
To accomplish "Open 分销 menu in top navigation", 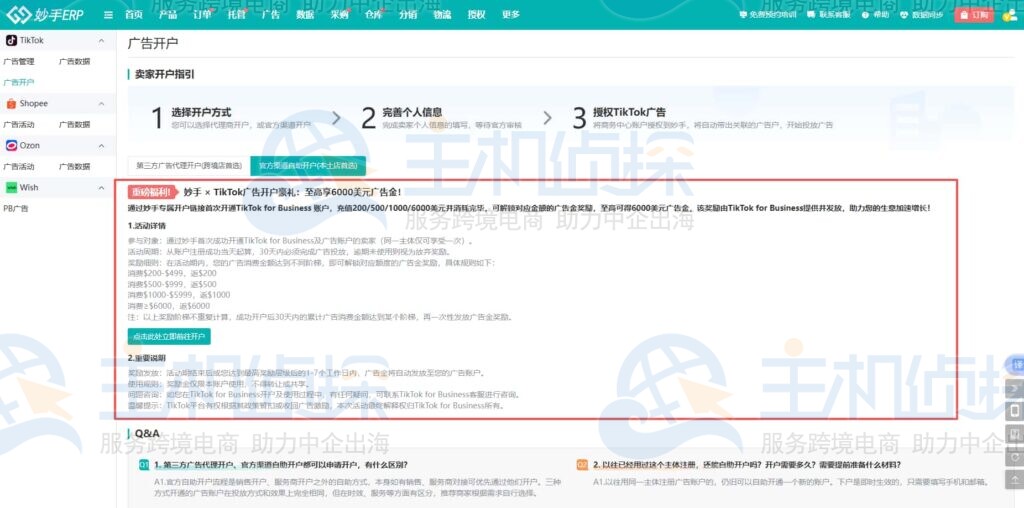I will click(408, 14).
